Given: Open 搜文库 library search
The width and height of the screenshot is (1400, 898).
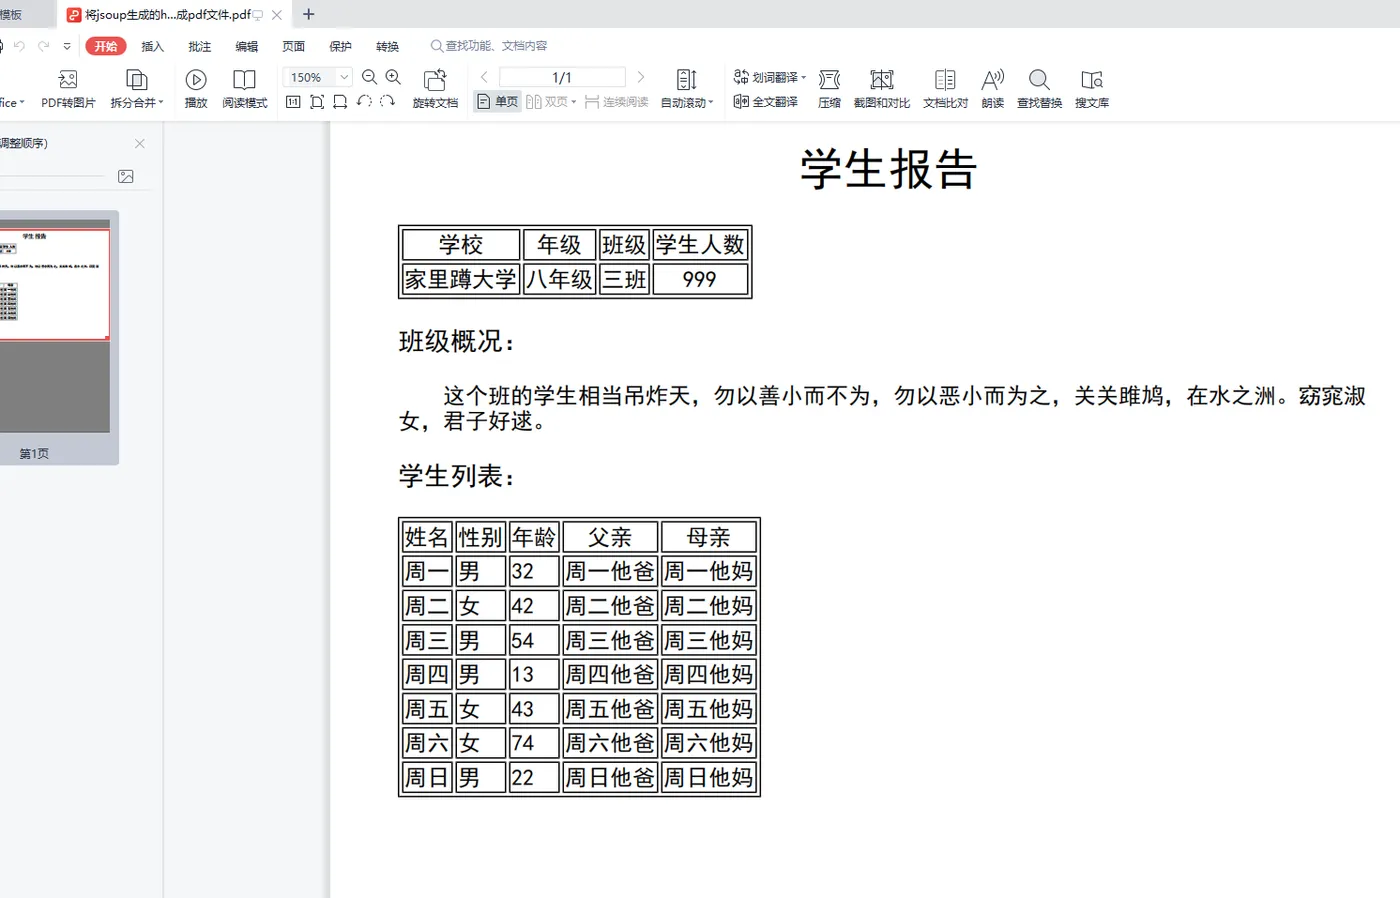Looking at the screenshot, I should click(x=1092, y=89).
